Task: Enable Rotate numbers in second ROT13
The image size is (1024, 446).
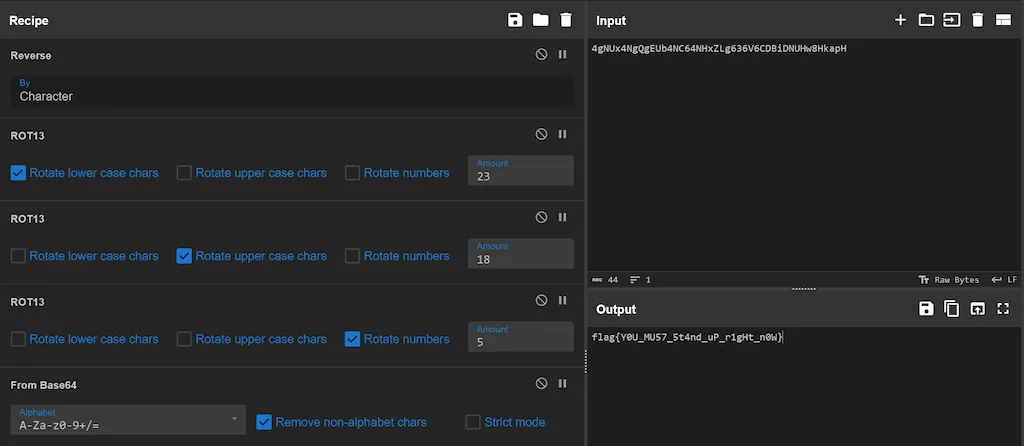Action: coord(352,256)
